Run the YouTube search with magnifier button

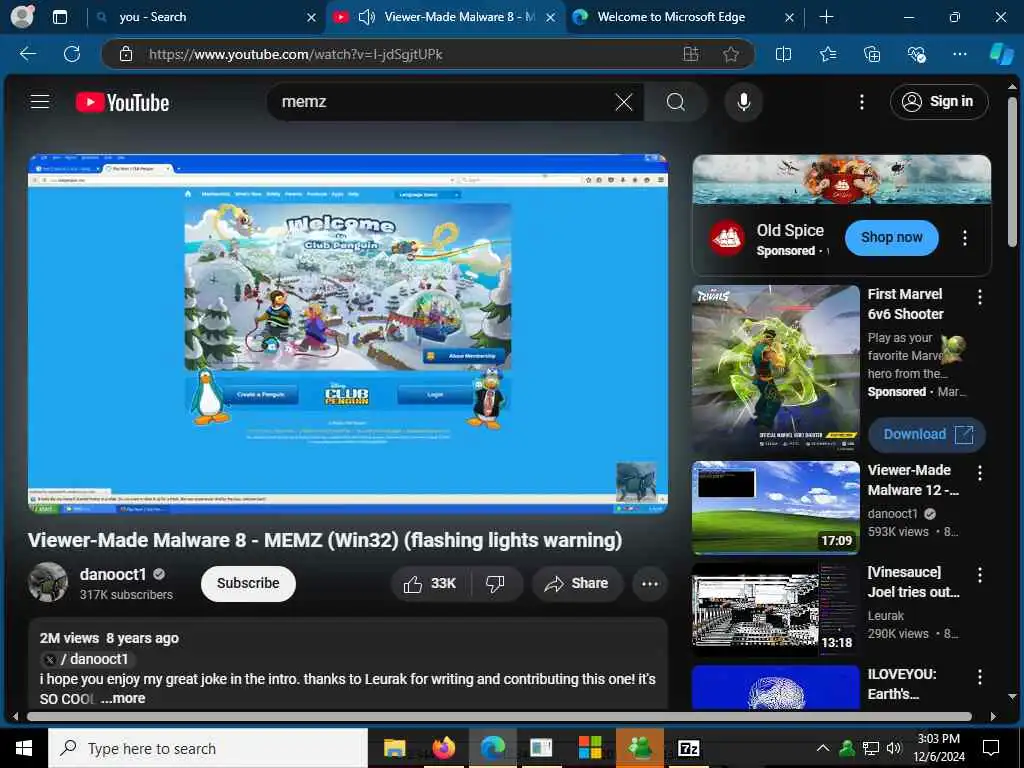[x=675, y=102]
